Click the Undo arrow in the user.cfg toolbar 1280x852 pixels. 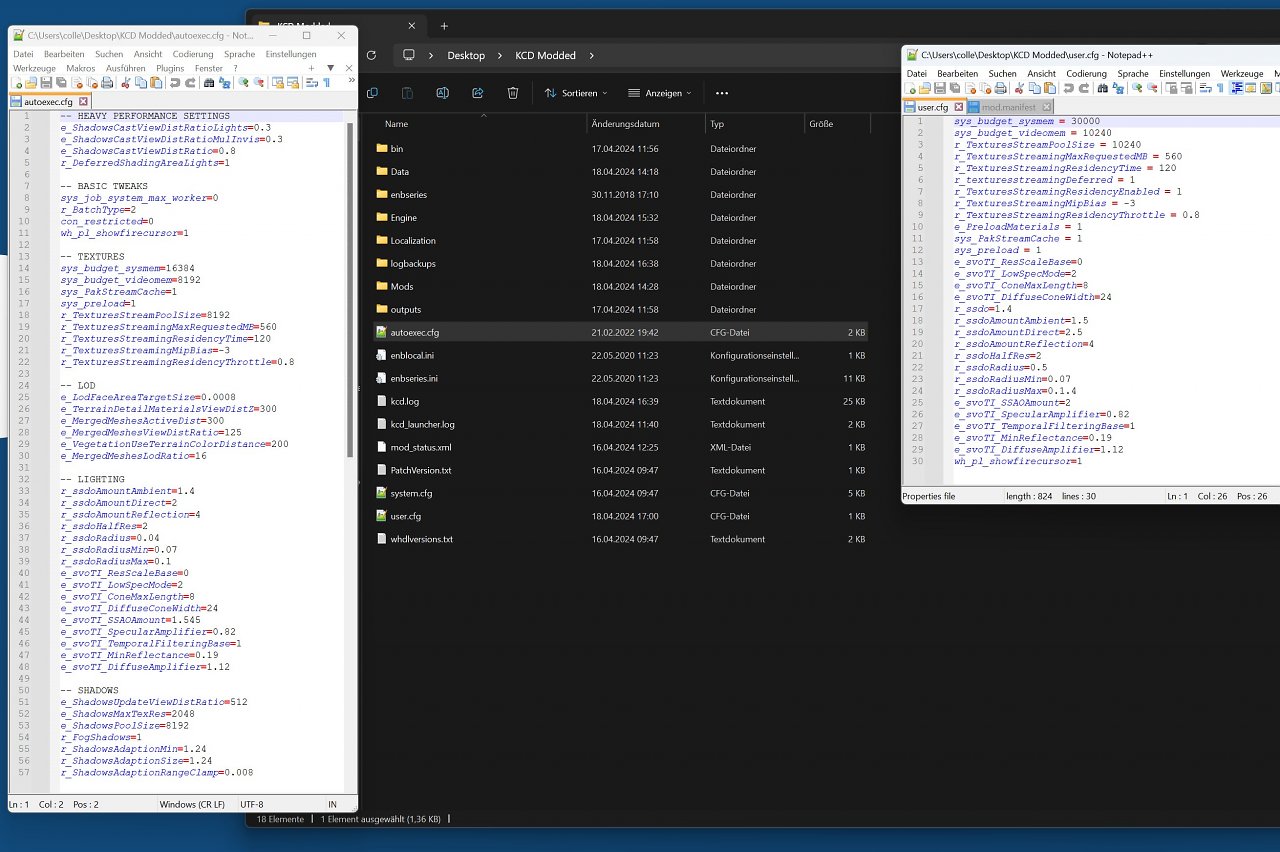(x=1069, y=88)
